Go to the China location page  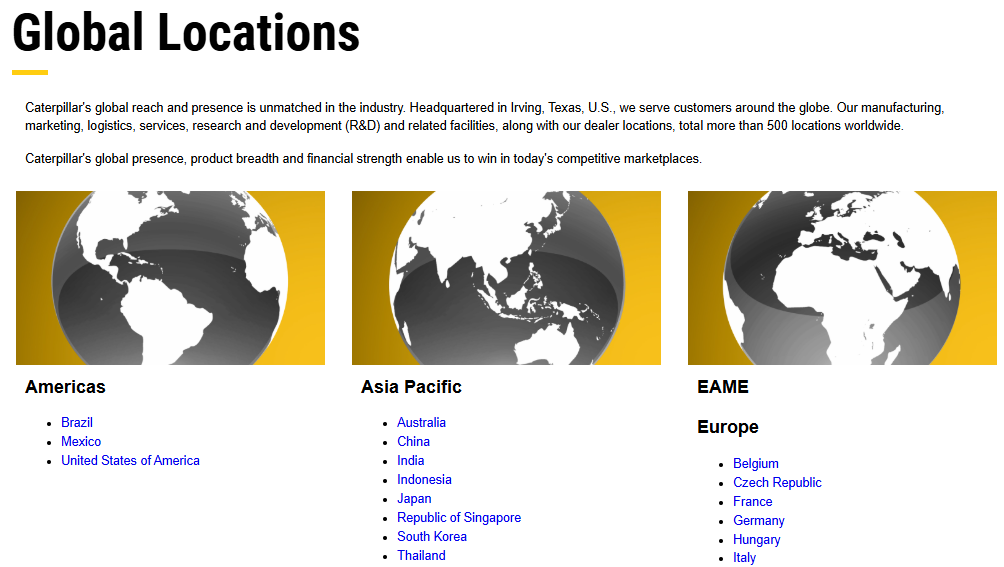point(413,442)
